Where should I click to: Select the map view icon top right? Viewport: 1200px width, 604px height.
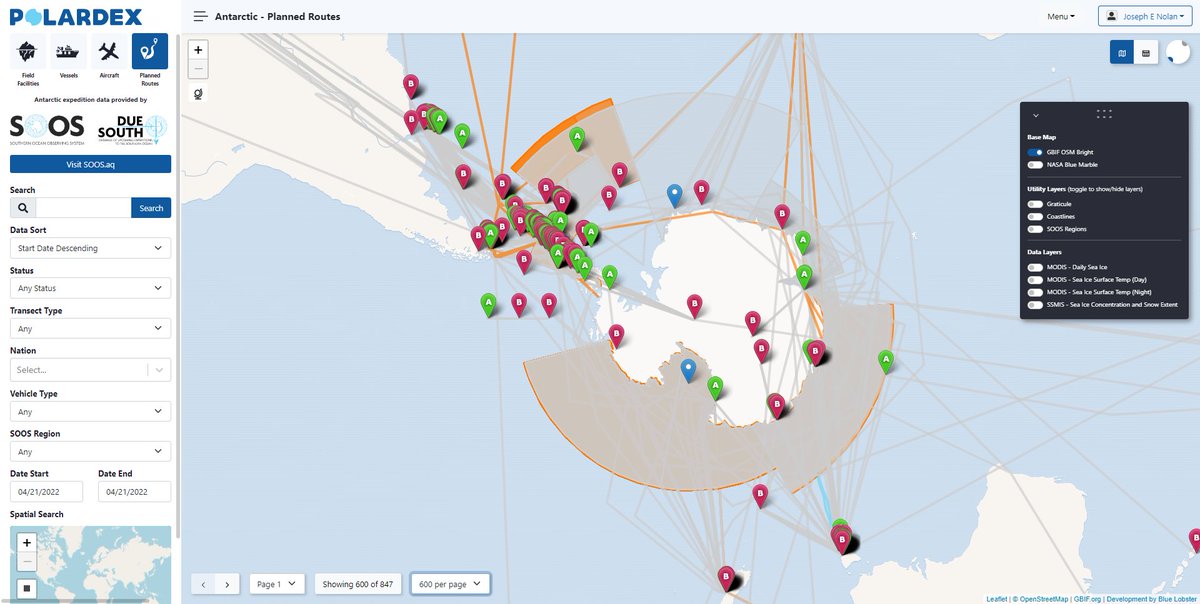1120,51
